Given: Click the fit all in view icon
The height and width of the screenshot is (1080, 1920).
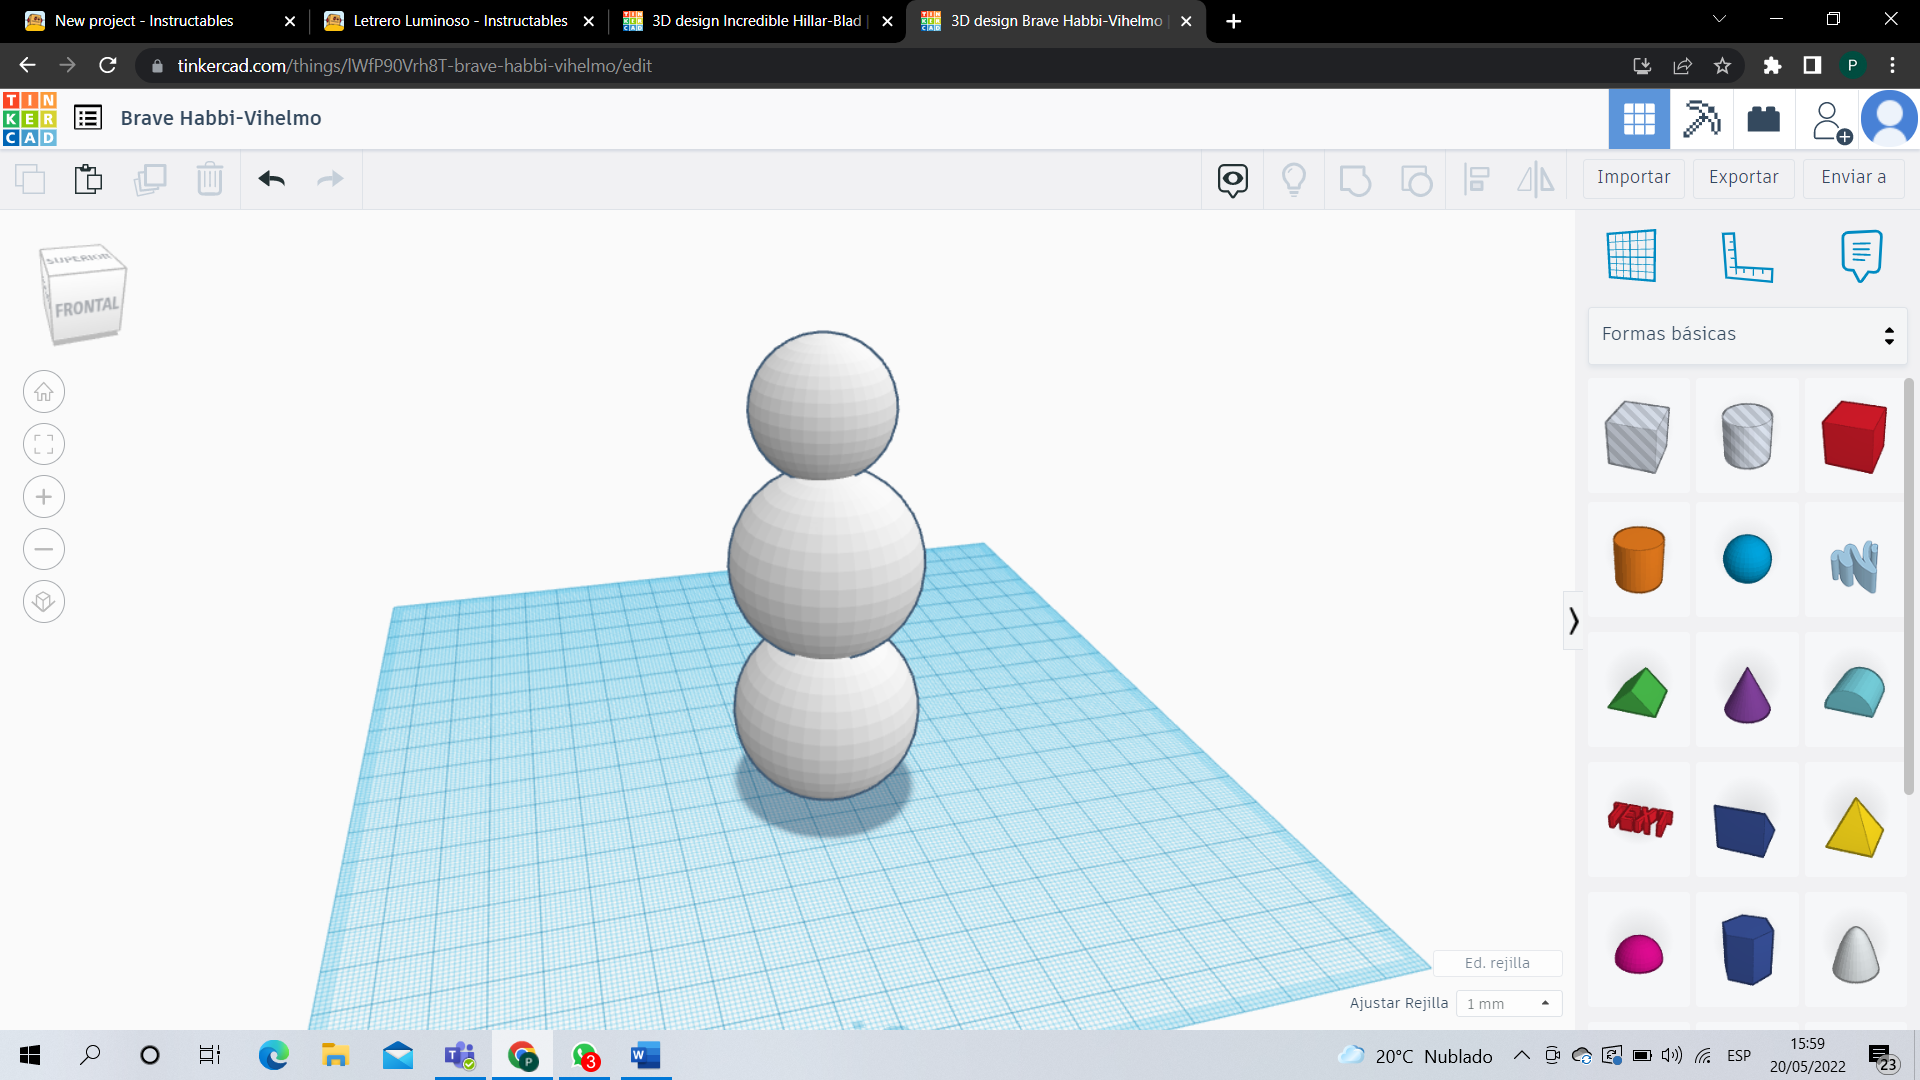Looking at the screenshot, I should (44, 445).
